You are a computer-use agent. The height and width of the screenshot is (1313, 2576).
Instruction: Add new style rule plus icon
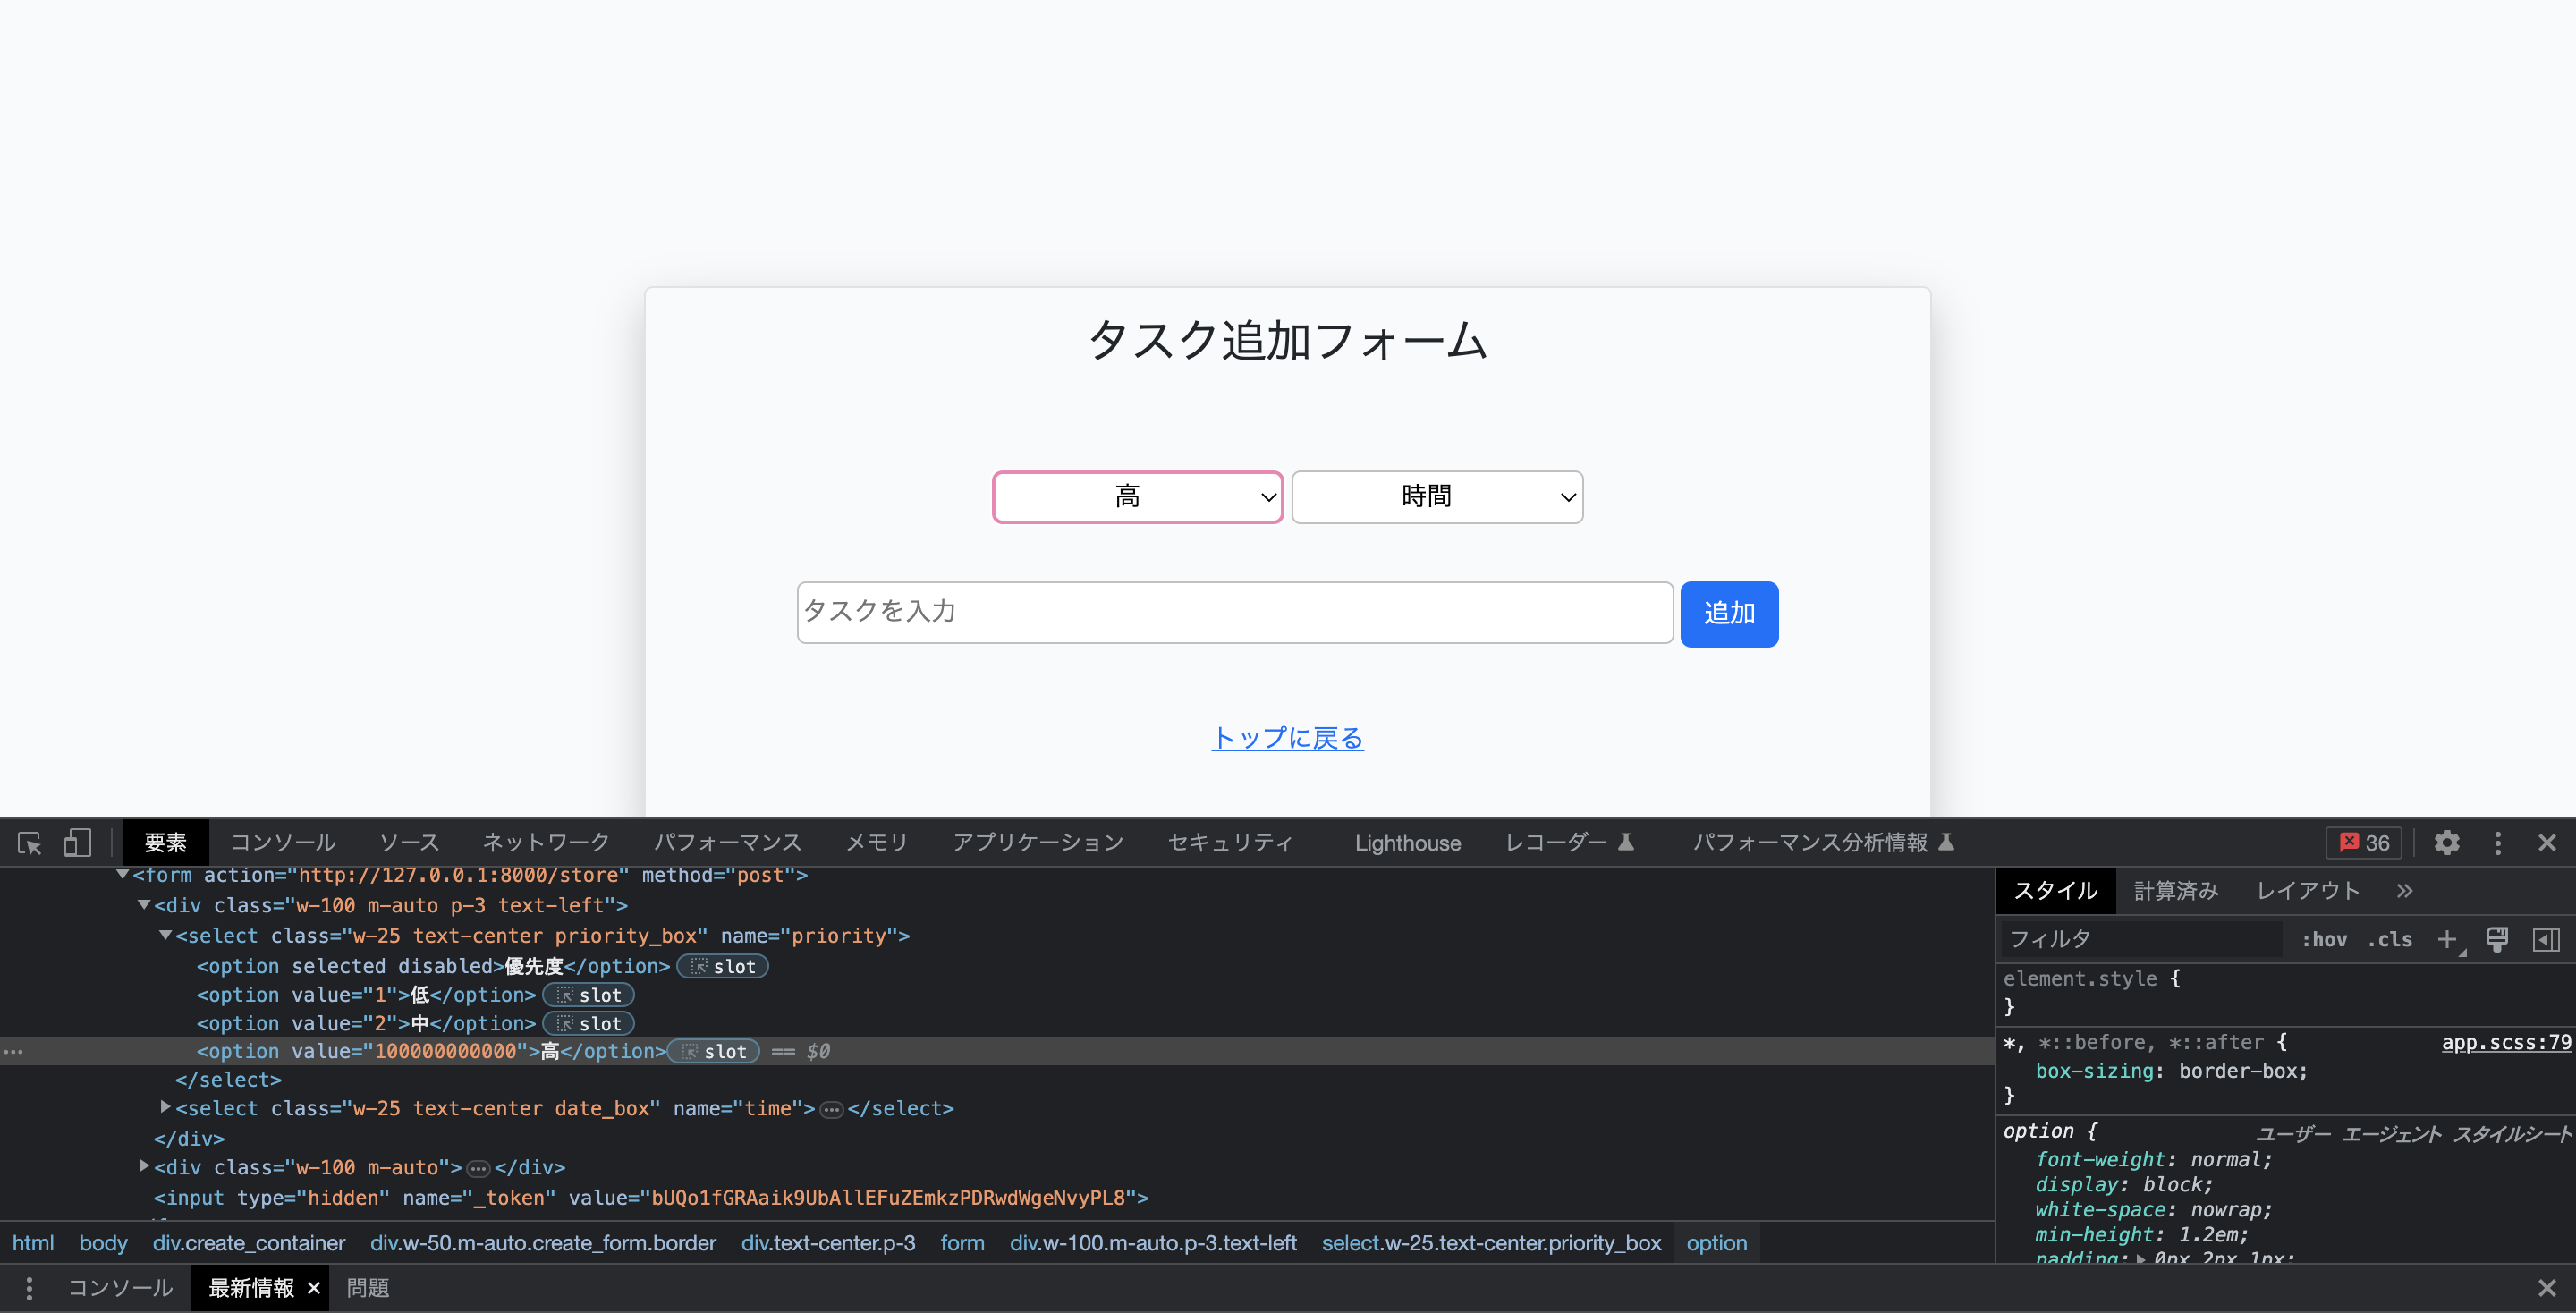pos(2447,939)
